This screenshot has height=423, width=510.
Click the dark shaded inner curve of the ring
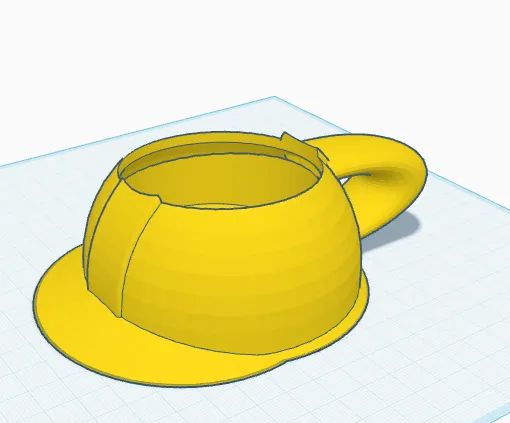click(x=388, y=176)
